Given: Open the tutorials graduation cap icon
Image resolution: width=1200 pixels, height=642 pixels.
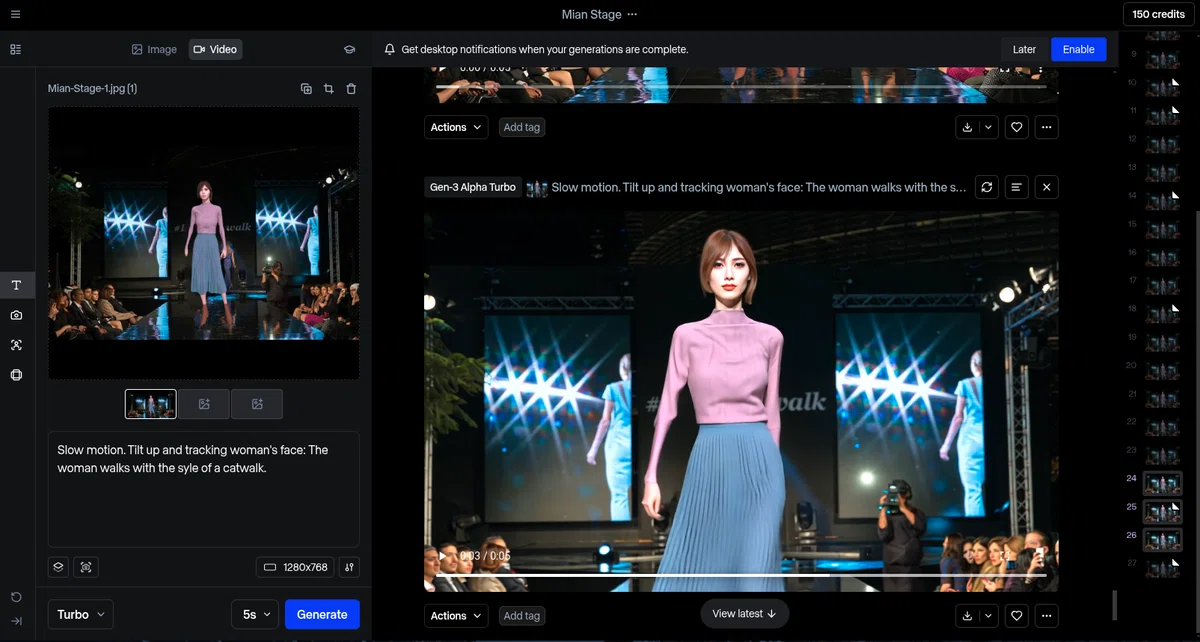Looking at the screenshot, I should click(x=349, y=49).
